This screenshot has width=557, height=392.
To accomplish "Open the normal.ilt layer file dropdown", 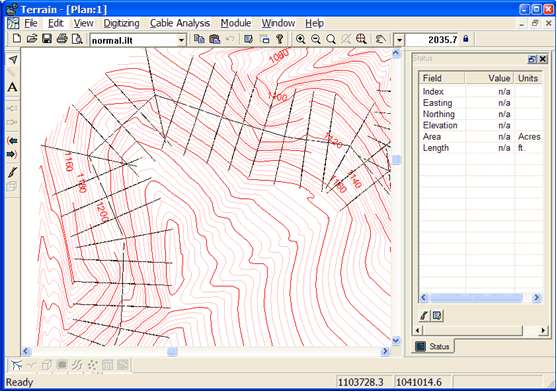I will pyautogui.click(x=181, y=40).
